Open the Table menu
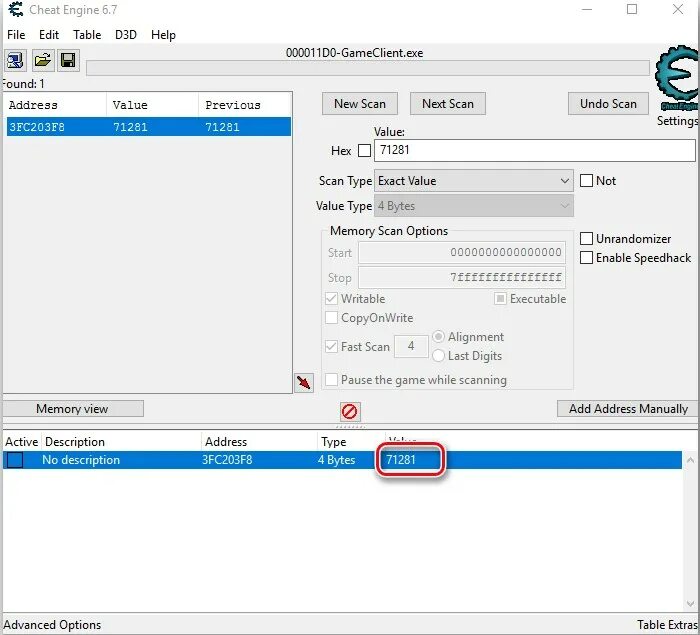The image size is (700, 635). point(87,35)
